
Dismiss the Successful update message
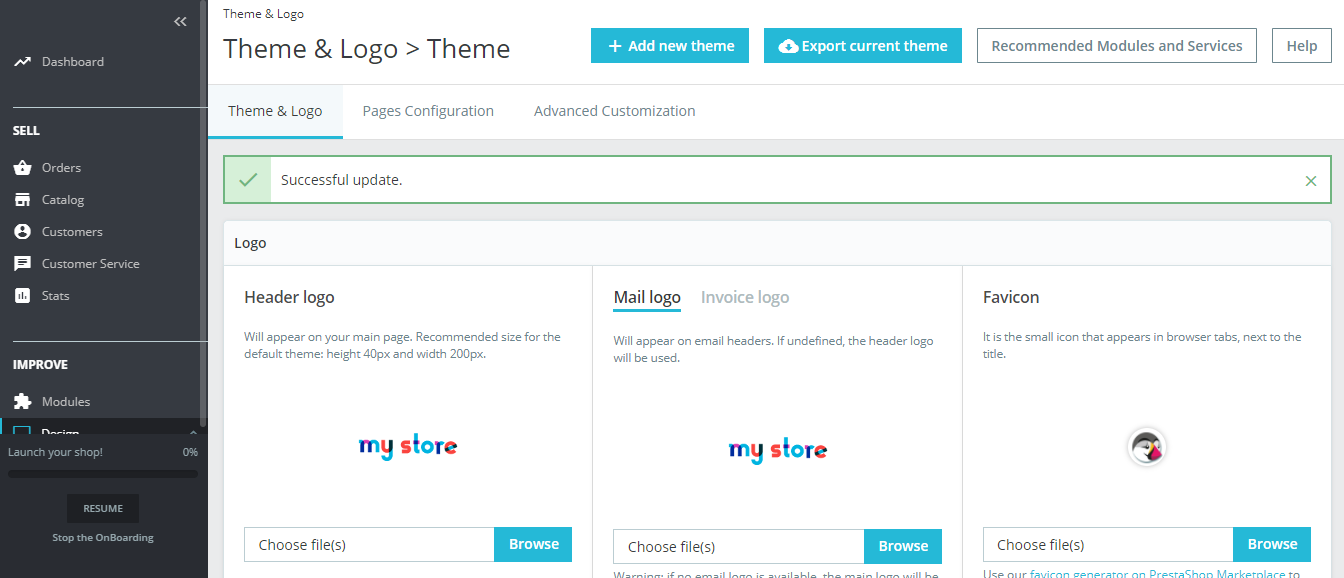[x=1311, y=181]
